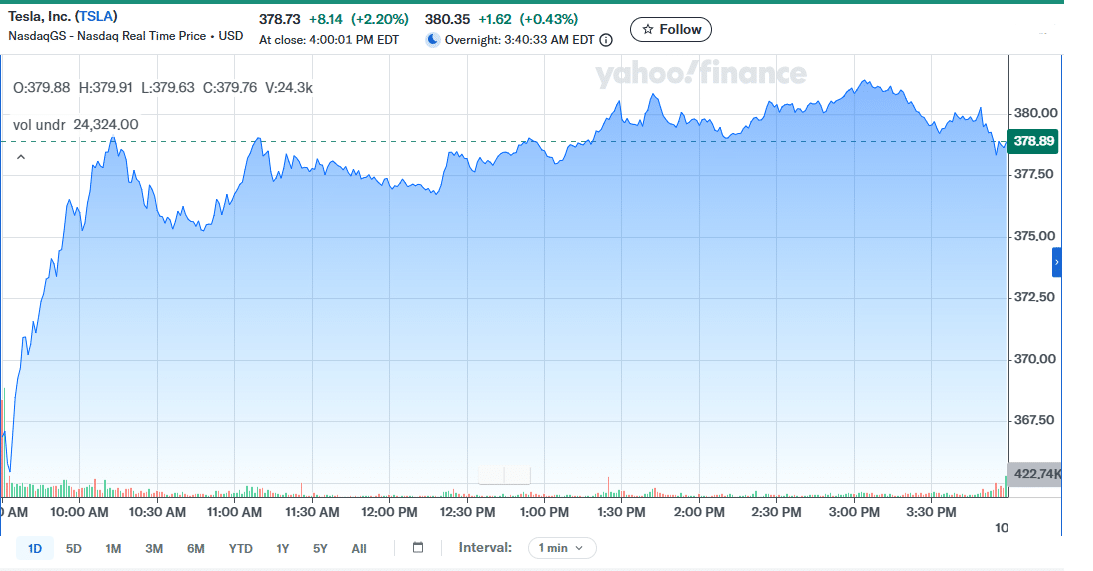Click the 2:00 PM time label
The width and height of the screenshot is (1093, 571).
click(x=699, y=512)
